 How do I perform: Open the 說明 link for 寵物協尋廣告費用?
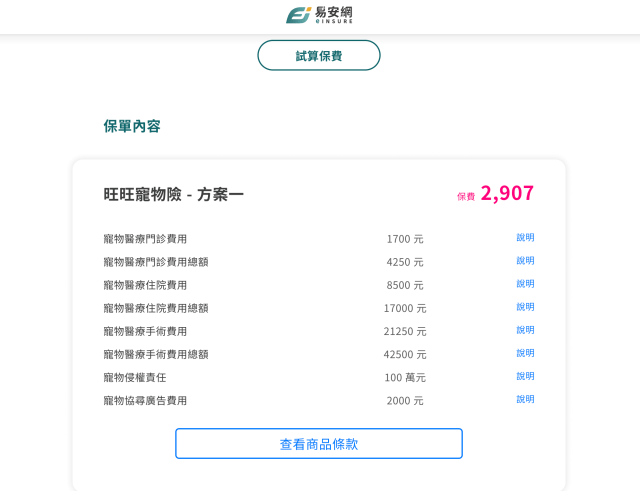click(x=525, y=399)
